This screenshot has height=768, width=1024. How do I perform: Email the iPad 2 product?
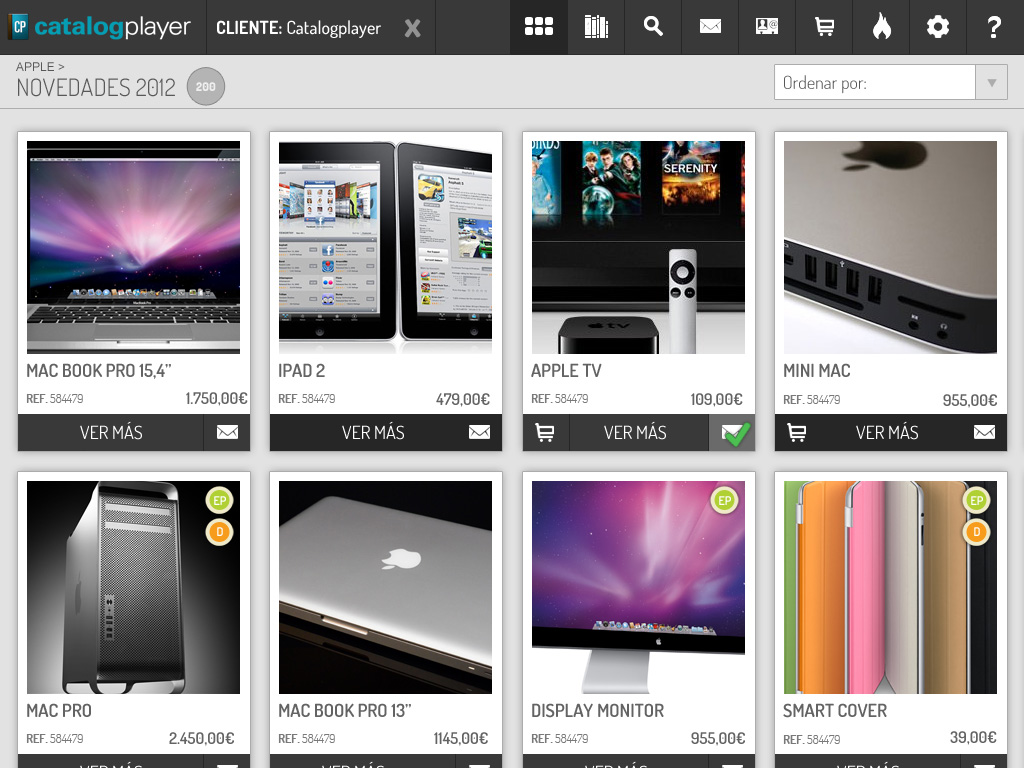pyautogui.click(x=479, y=432)
